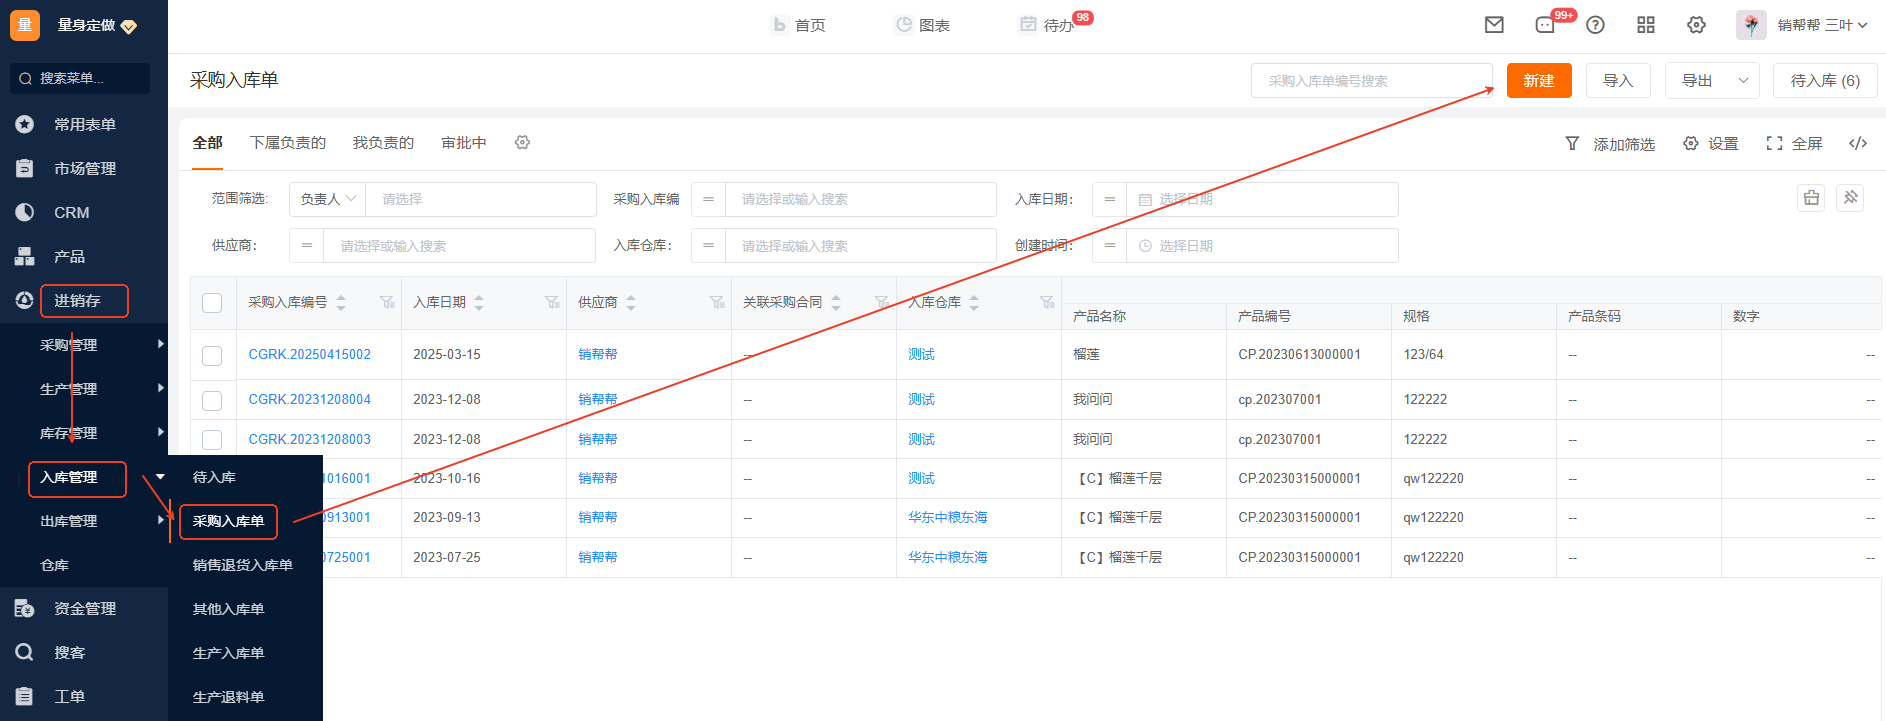Viewport: 1886px width, 721px height.
Task: Switch to the 全部 tab
Action: click(x=207, y=143)
